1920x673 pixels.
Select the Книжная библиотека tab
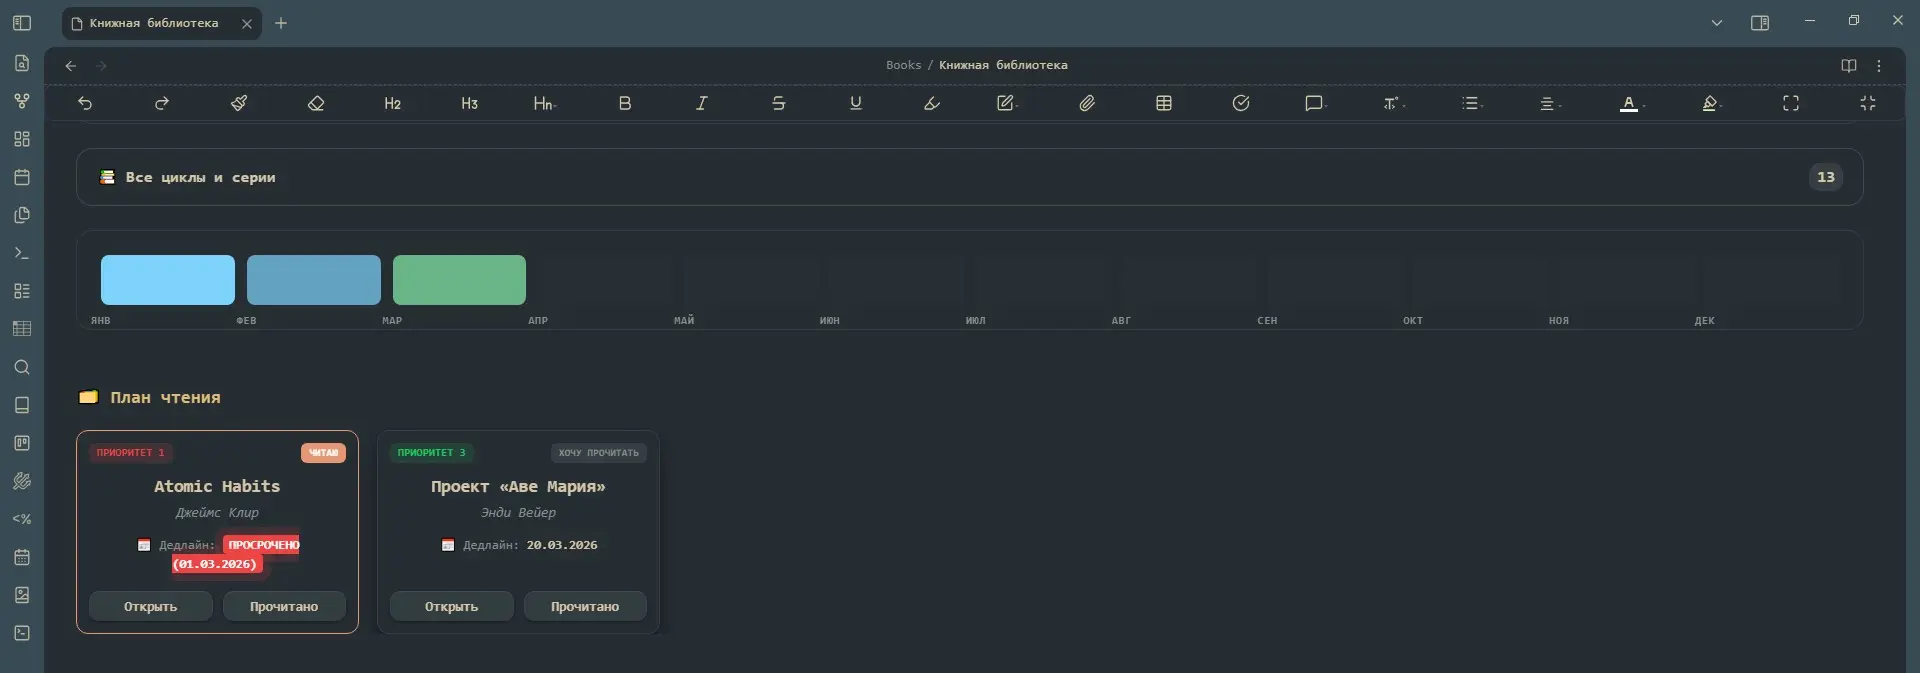[154, 23]
